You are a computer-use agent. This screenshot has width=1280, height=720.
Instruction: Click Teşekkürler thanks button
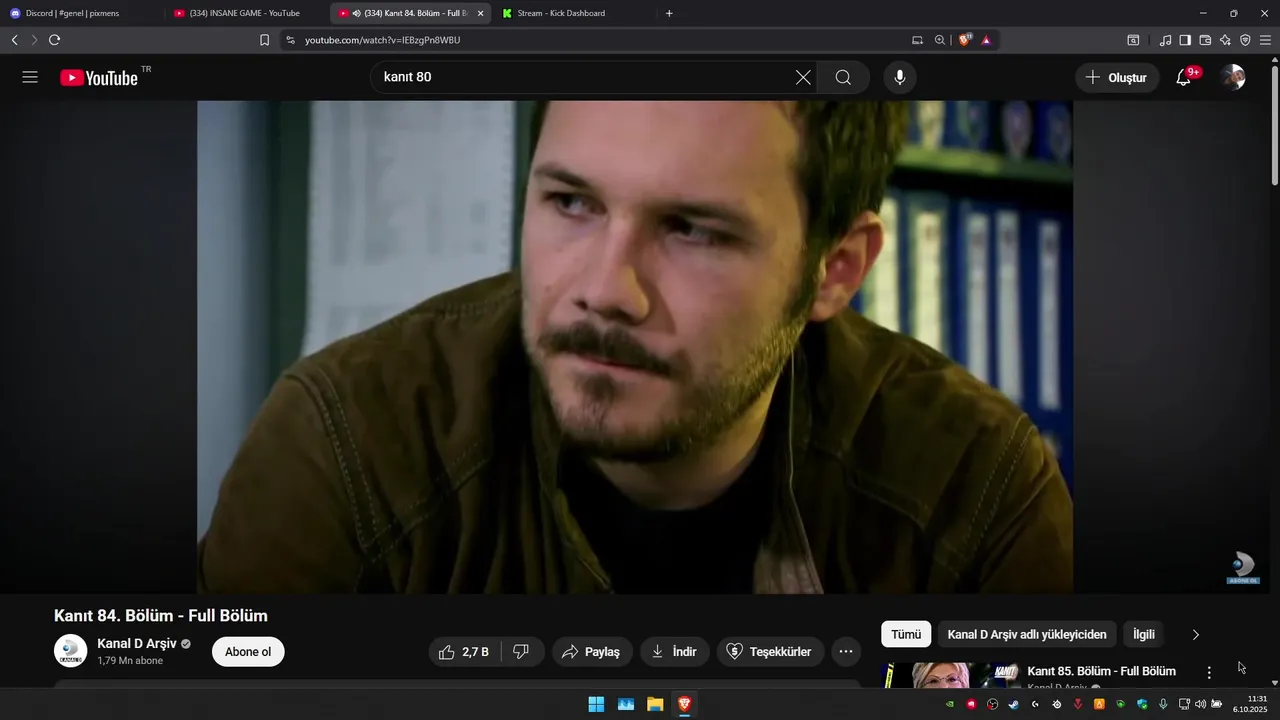[x=771, y=652]
